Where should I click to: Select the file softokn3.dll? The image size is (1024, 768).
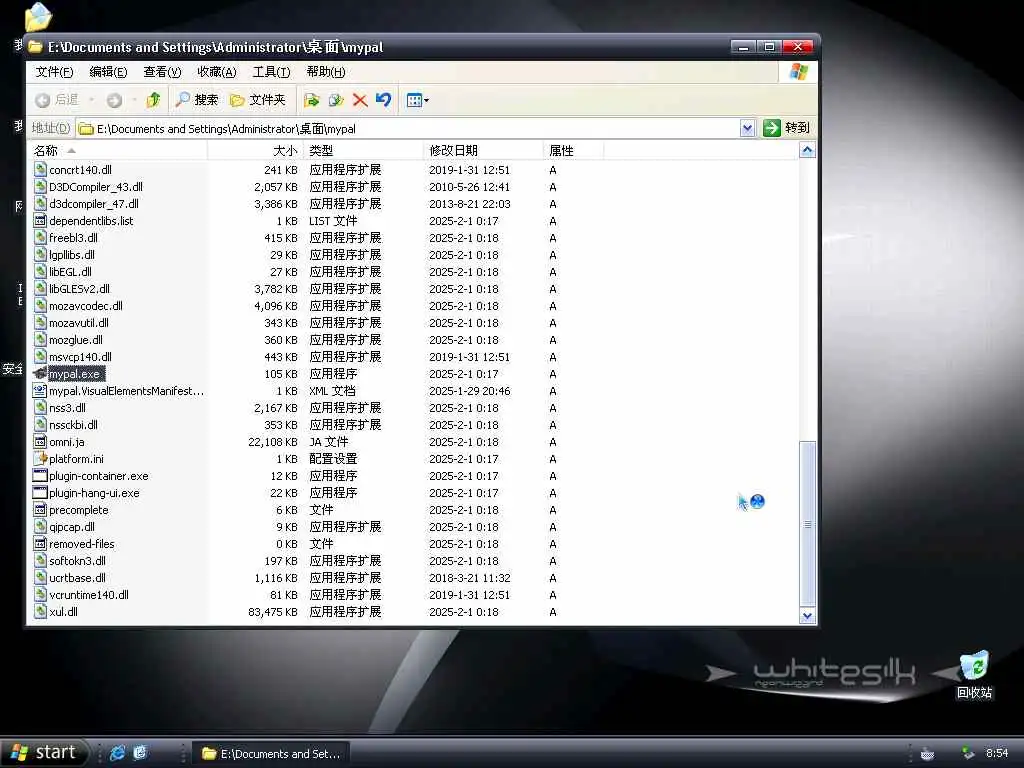pos(77,561)
